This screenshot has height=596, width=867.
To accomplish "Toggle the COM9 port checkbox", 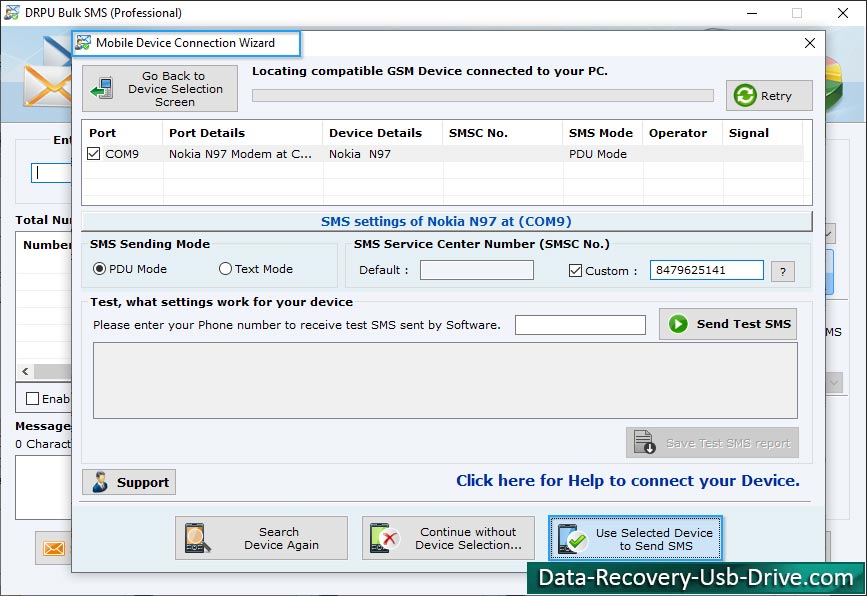I will (93, 154).
